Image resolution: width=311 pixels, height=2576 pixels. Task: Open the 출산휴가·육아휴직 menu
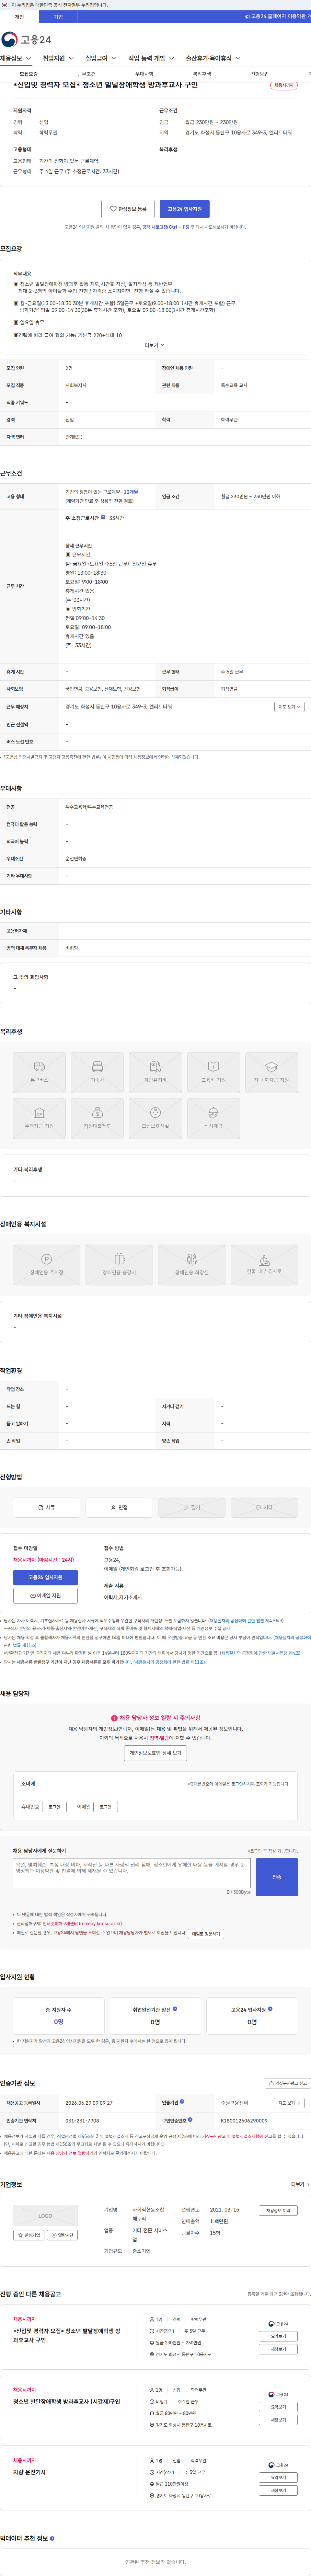[213, 58]
